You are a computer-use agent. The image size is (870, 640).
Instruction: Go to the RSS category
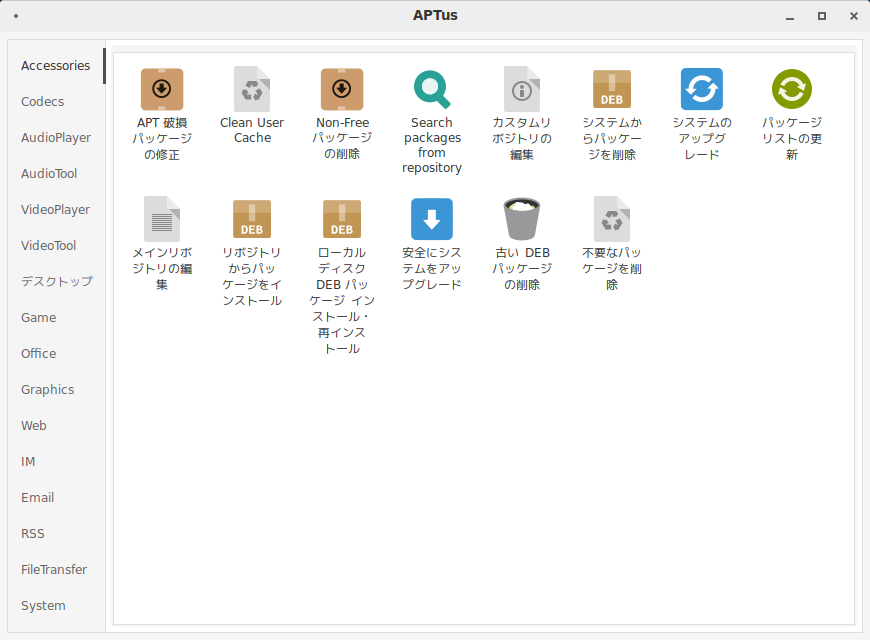point(55,534)
